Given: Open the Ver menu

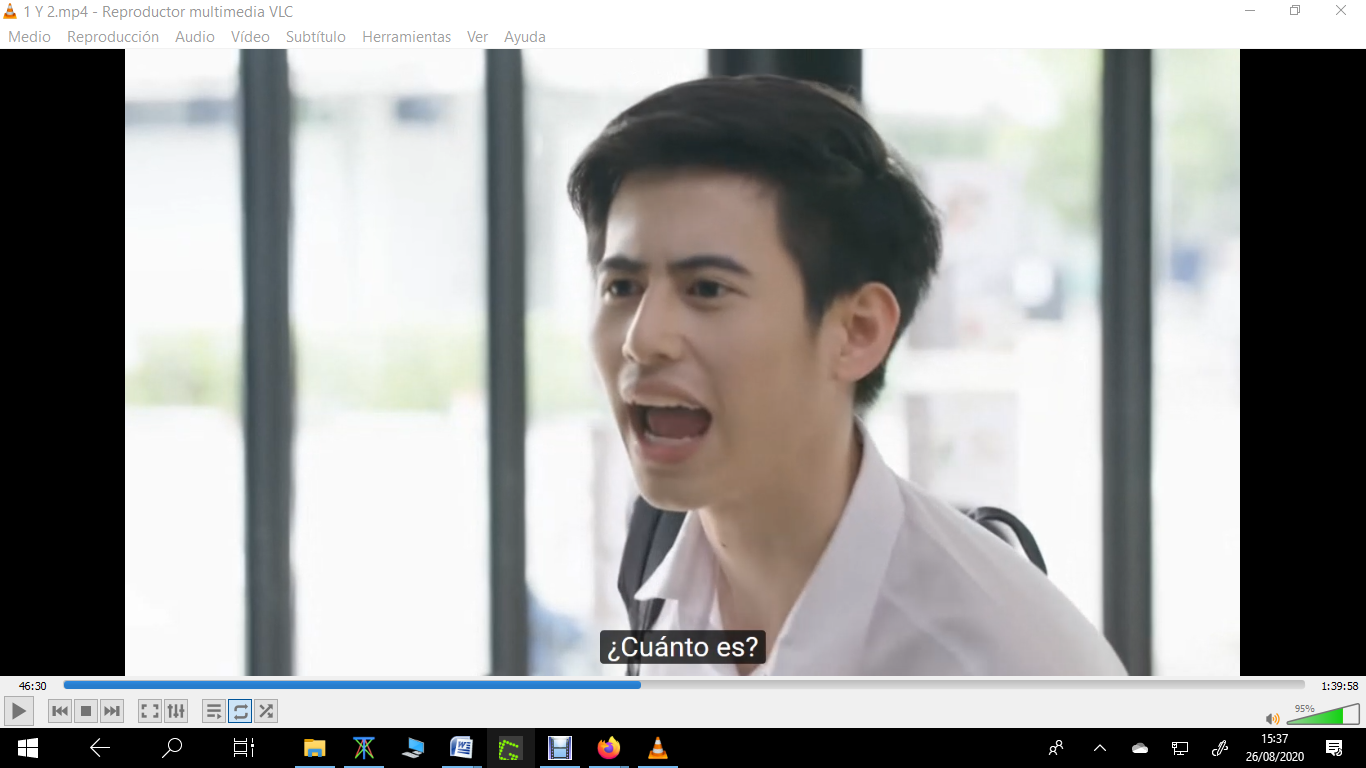Looking at the screenshot, I should (478, 37).
